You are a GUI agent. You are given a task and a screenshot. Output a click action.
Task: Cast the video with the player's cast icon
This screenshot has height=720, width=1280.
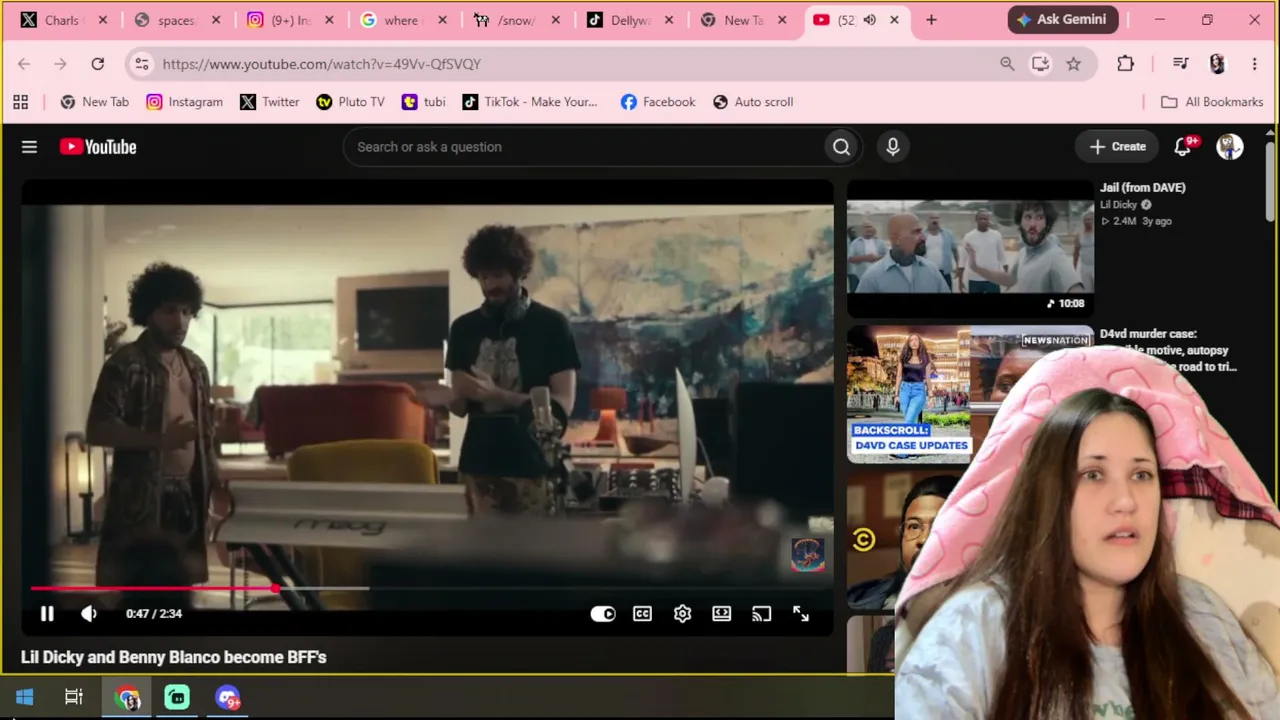(762, 614)
